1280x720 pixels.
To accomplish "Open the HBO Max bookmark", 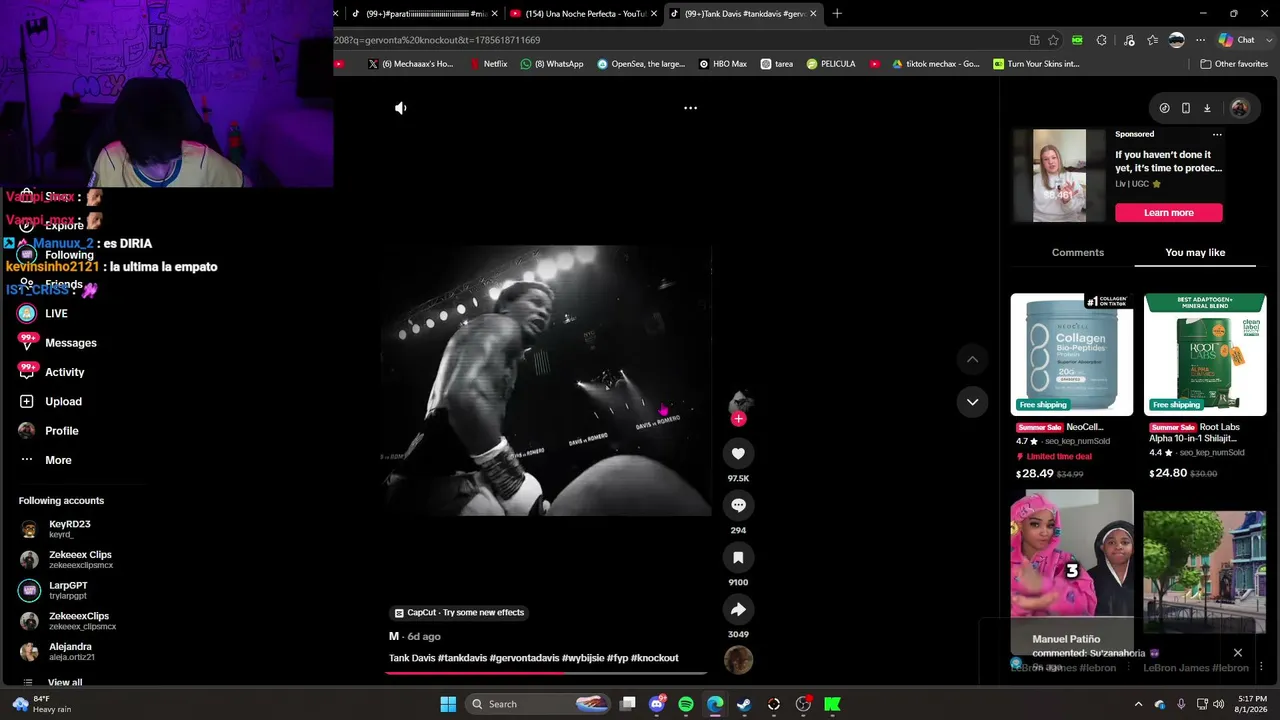I will pyautogui.click(x=723, y=64).
